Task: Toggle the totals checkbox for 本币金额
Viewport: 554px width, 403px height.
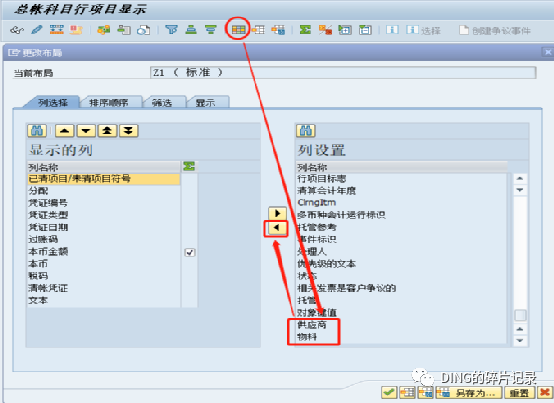Action: pos(190,252)
